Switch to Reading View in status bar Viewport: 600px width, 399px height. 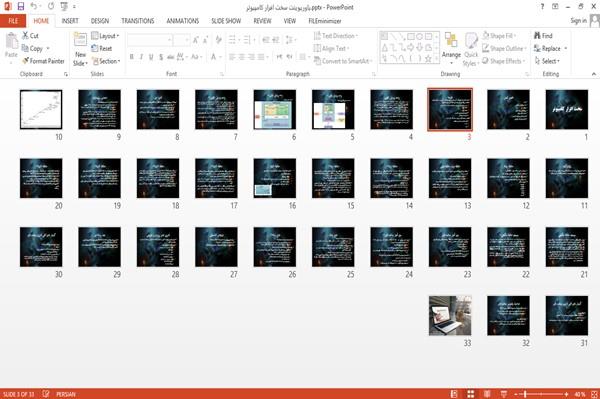487,394
